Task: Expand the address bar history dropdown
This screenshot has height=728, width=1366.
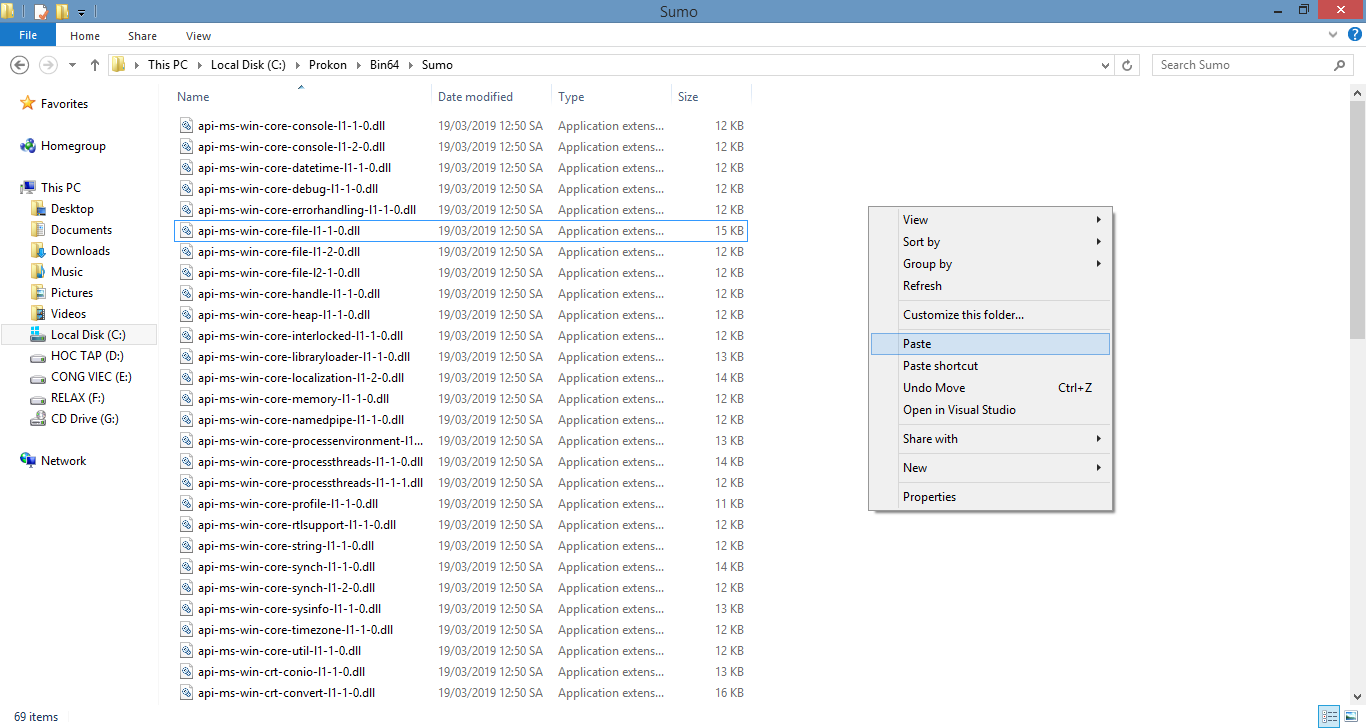Action: [x=1105, y=65]
